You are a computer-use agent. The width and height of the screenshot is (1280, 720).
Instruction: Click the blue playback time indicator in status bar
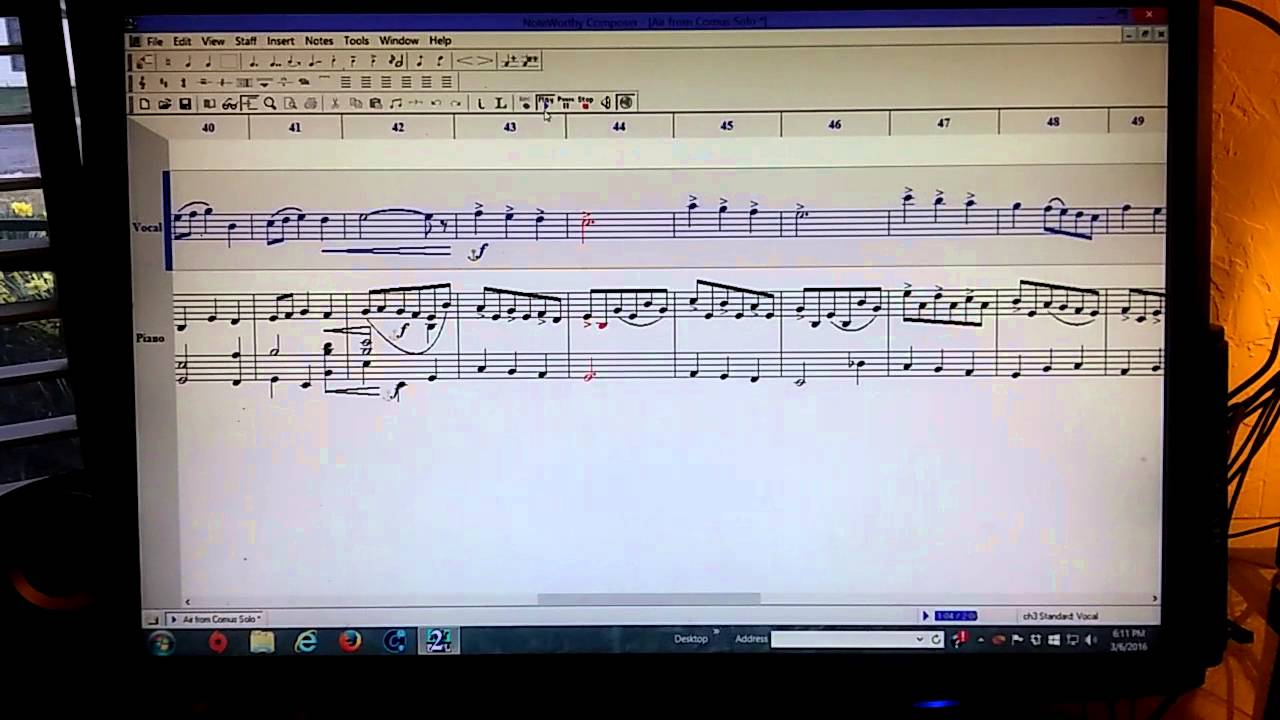click(x=956, y=616)
